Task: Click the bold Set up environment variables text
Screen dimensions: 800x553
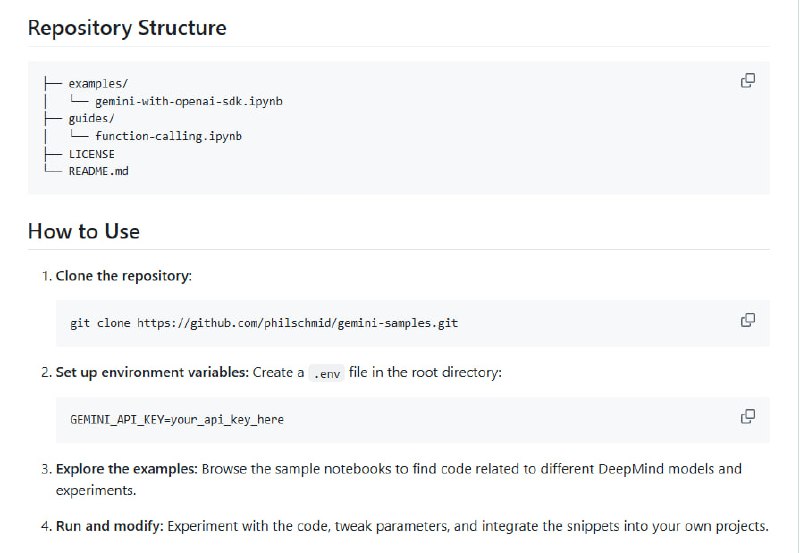Action: [151, 372]
